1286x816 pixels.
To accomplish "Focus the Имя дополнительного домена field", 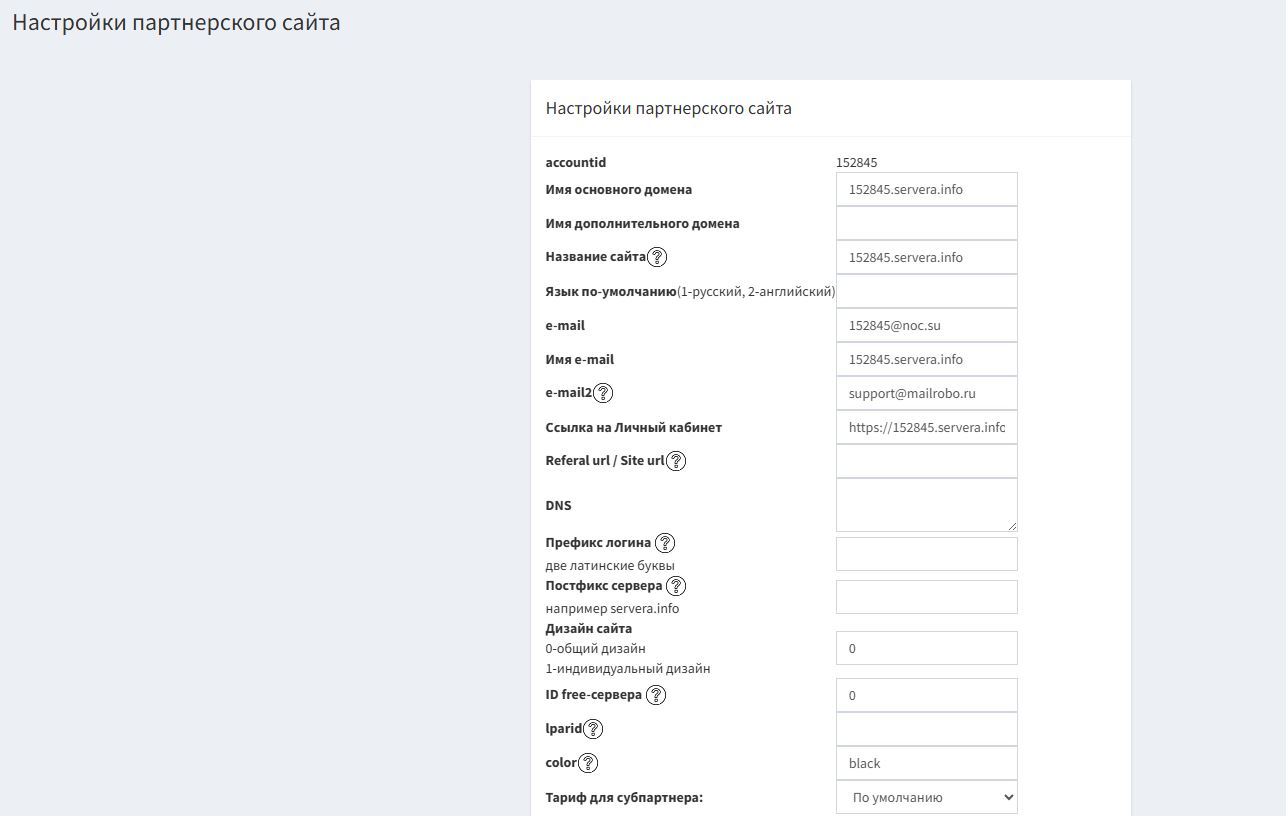I will [x=926, y=223].
